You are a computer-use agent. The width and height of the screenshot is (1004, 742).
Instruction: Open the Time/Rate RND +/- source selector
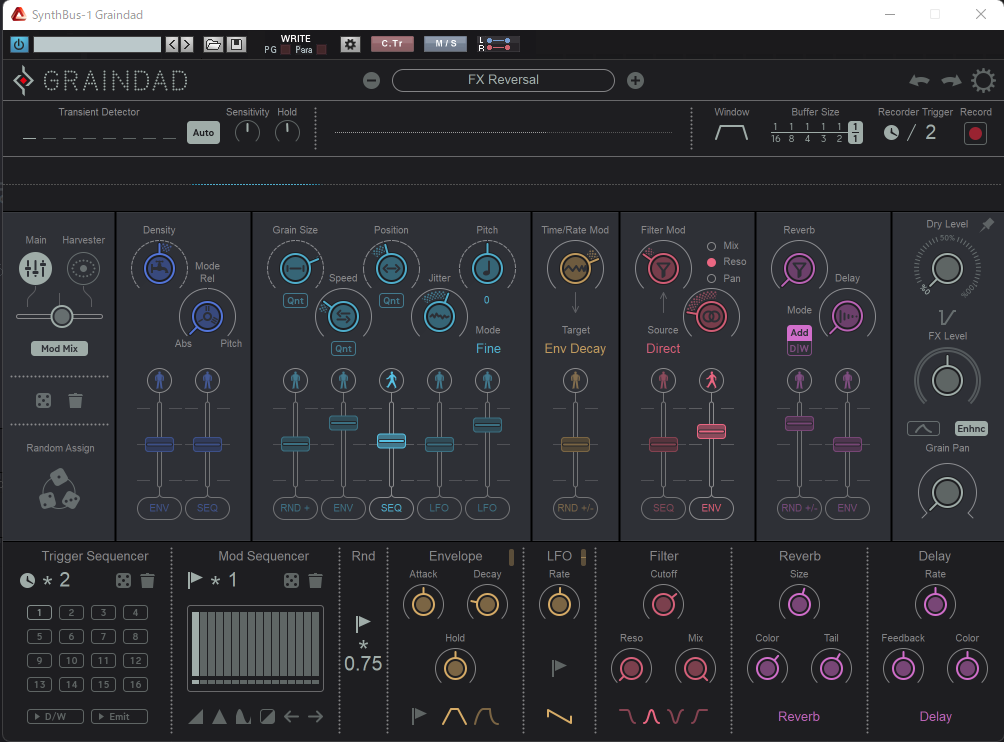575,508
